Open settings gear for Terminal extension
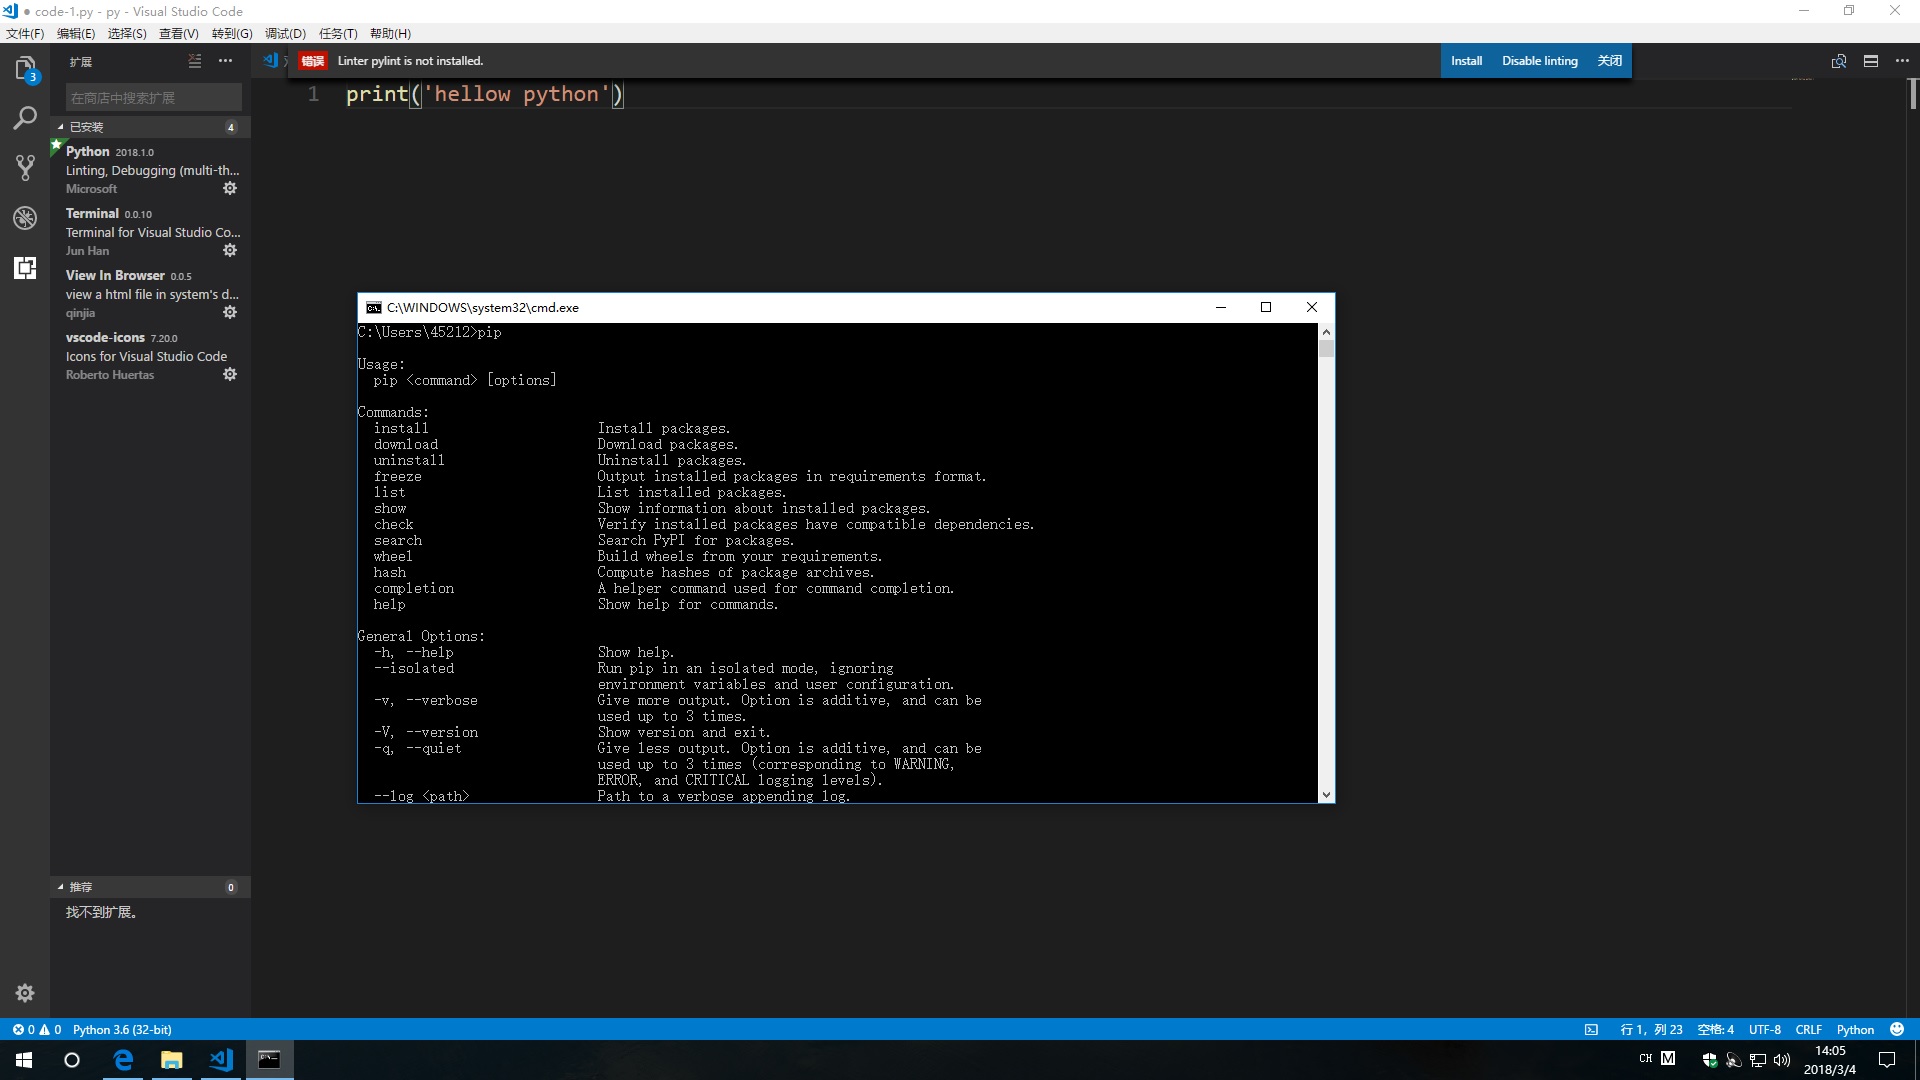Screen dimensions: 1920x1080 tap(230, 250)
